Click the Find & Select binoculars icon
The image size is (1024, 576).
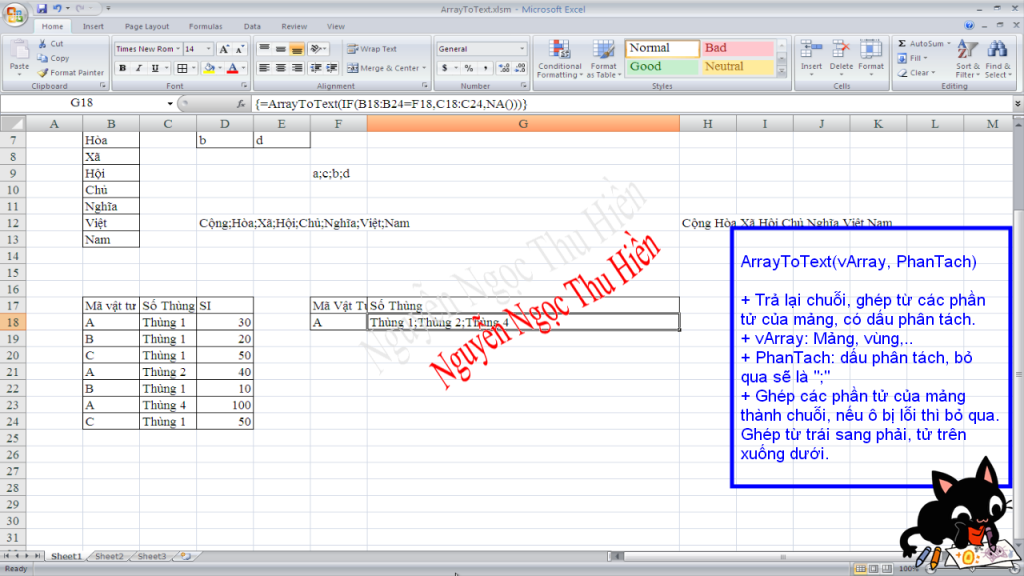[x=996, y=57]
